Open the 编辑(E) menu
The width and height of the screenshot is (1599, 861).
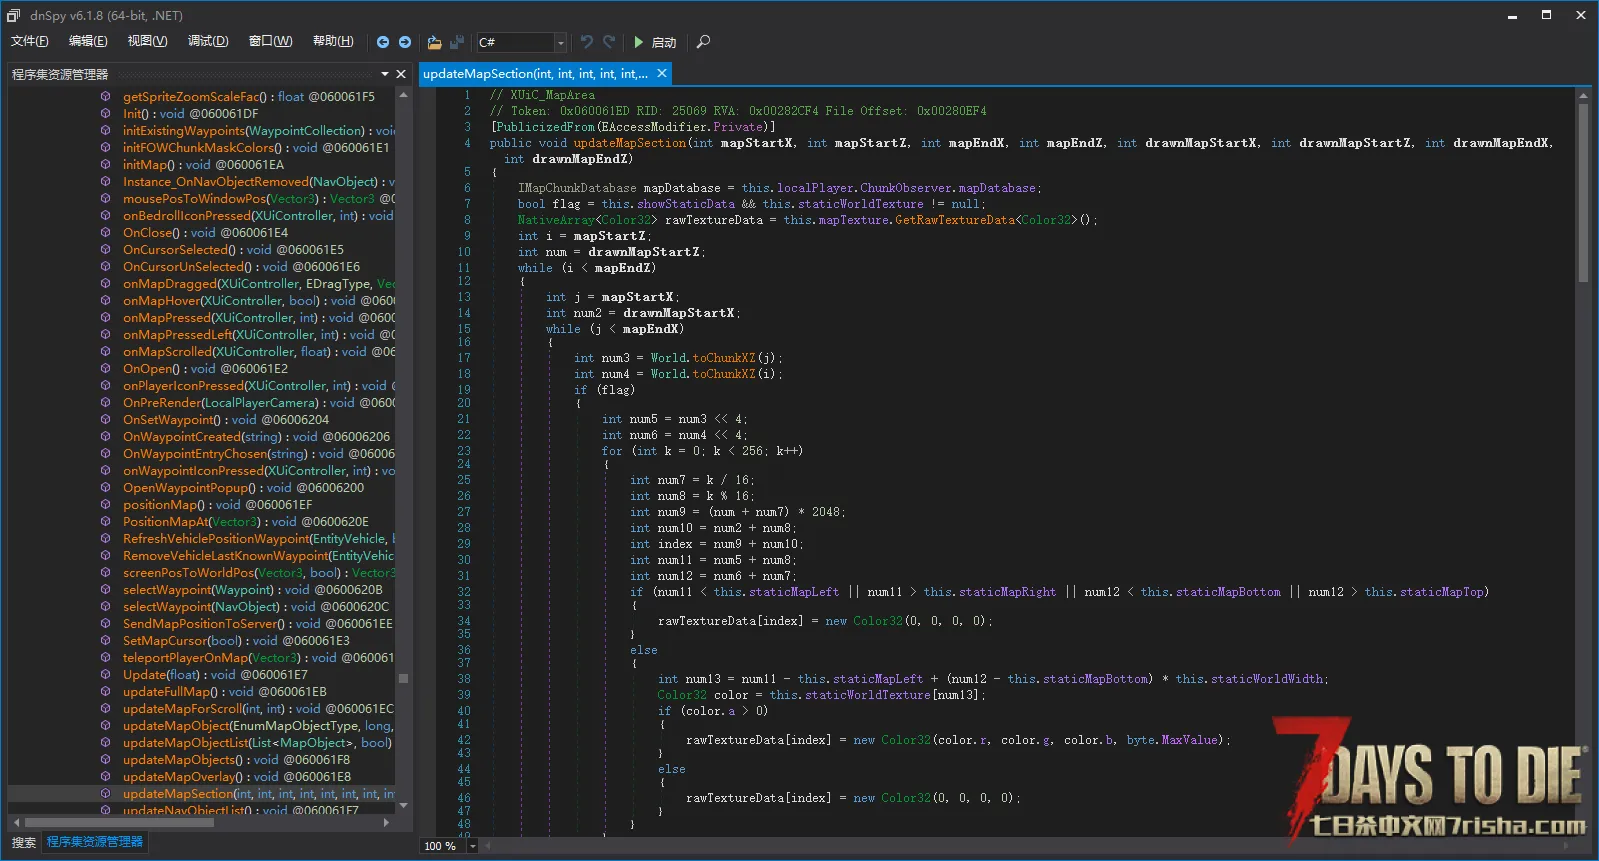click(x=88, y=41)
